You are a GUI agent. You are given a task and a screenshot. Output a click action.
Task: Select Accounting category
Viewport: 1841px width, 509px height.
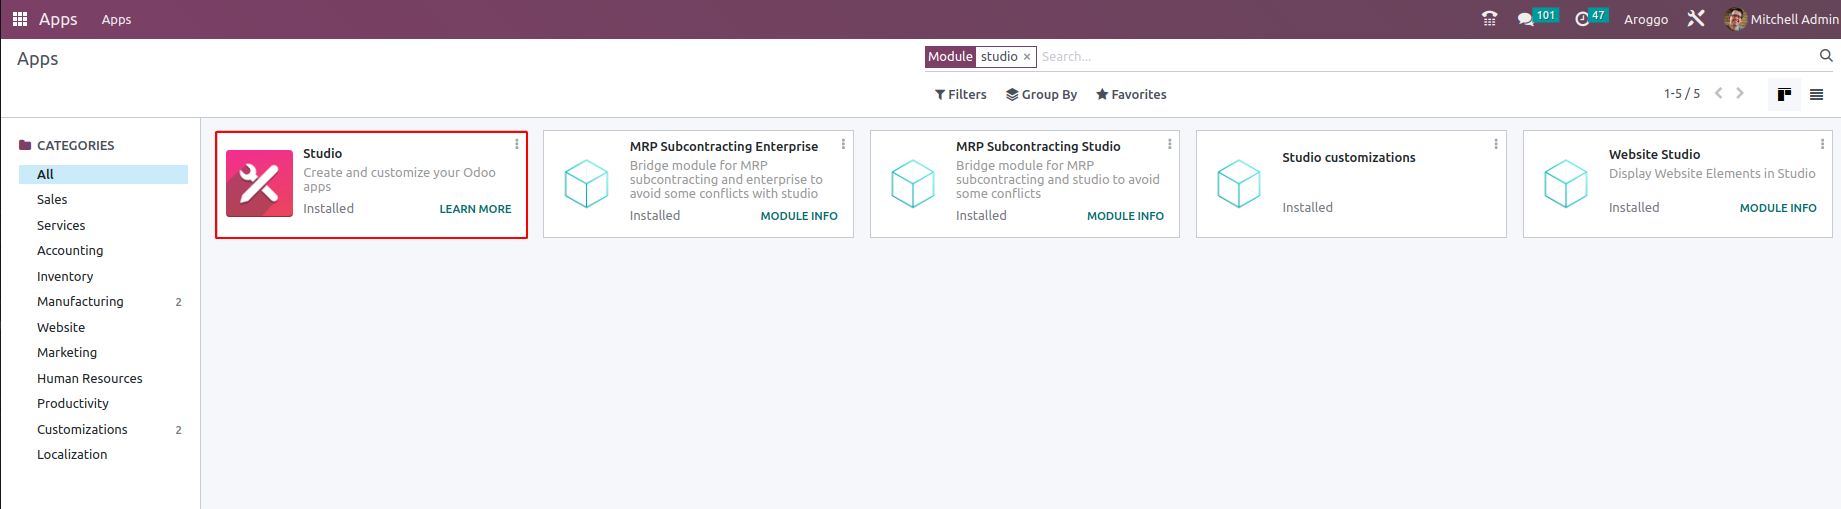pos(103,251)
